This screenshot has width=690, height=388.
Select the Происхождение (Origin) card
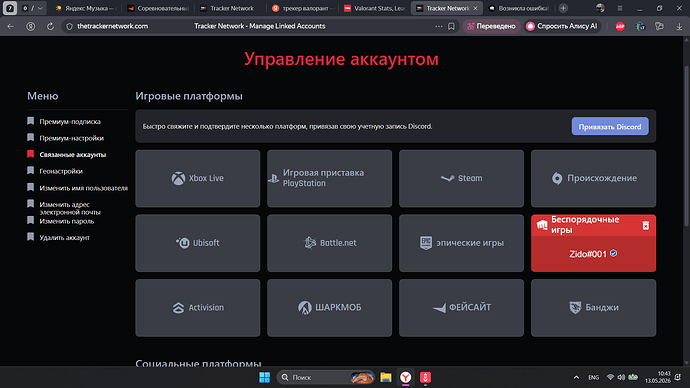point(593,178)
